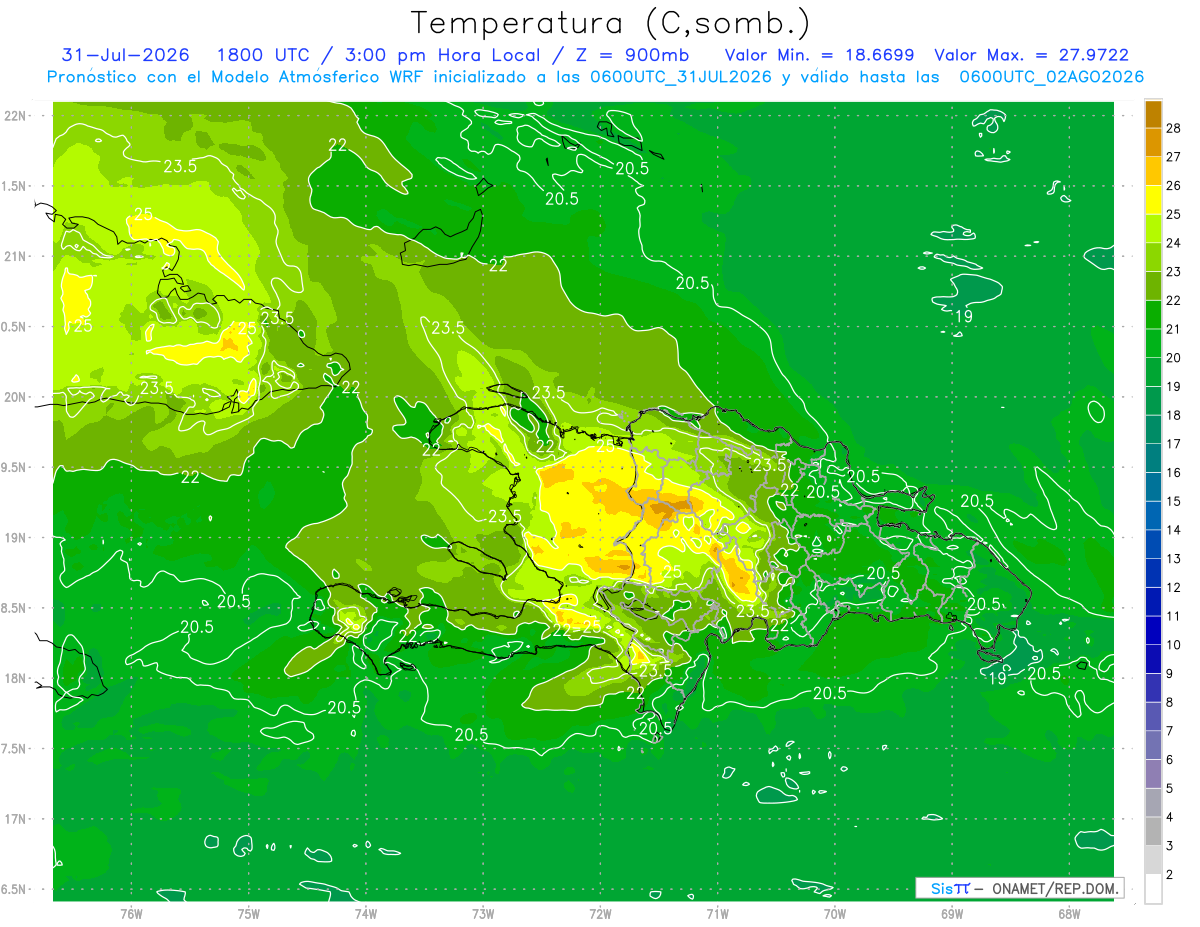
Task: Click the gray 3–4 color scale segment
Action: point(1153,832)
